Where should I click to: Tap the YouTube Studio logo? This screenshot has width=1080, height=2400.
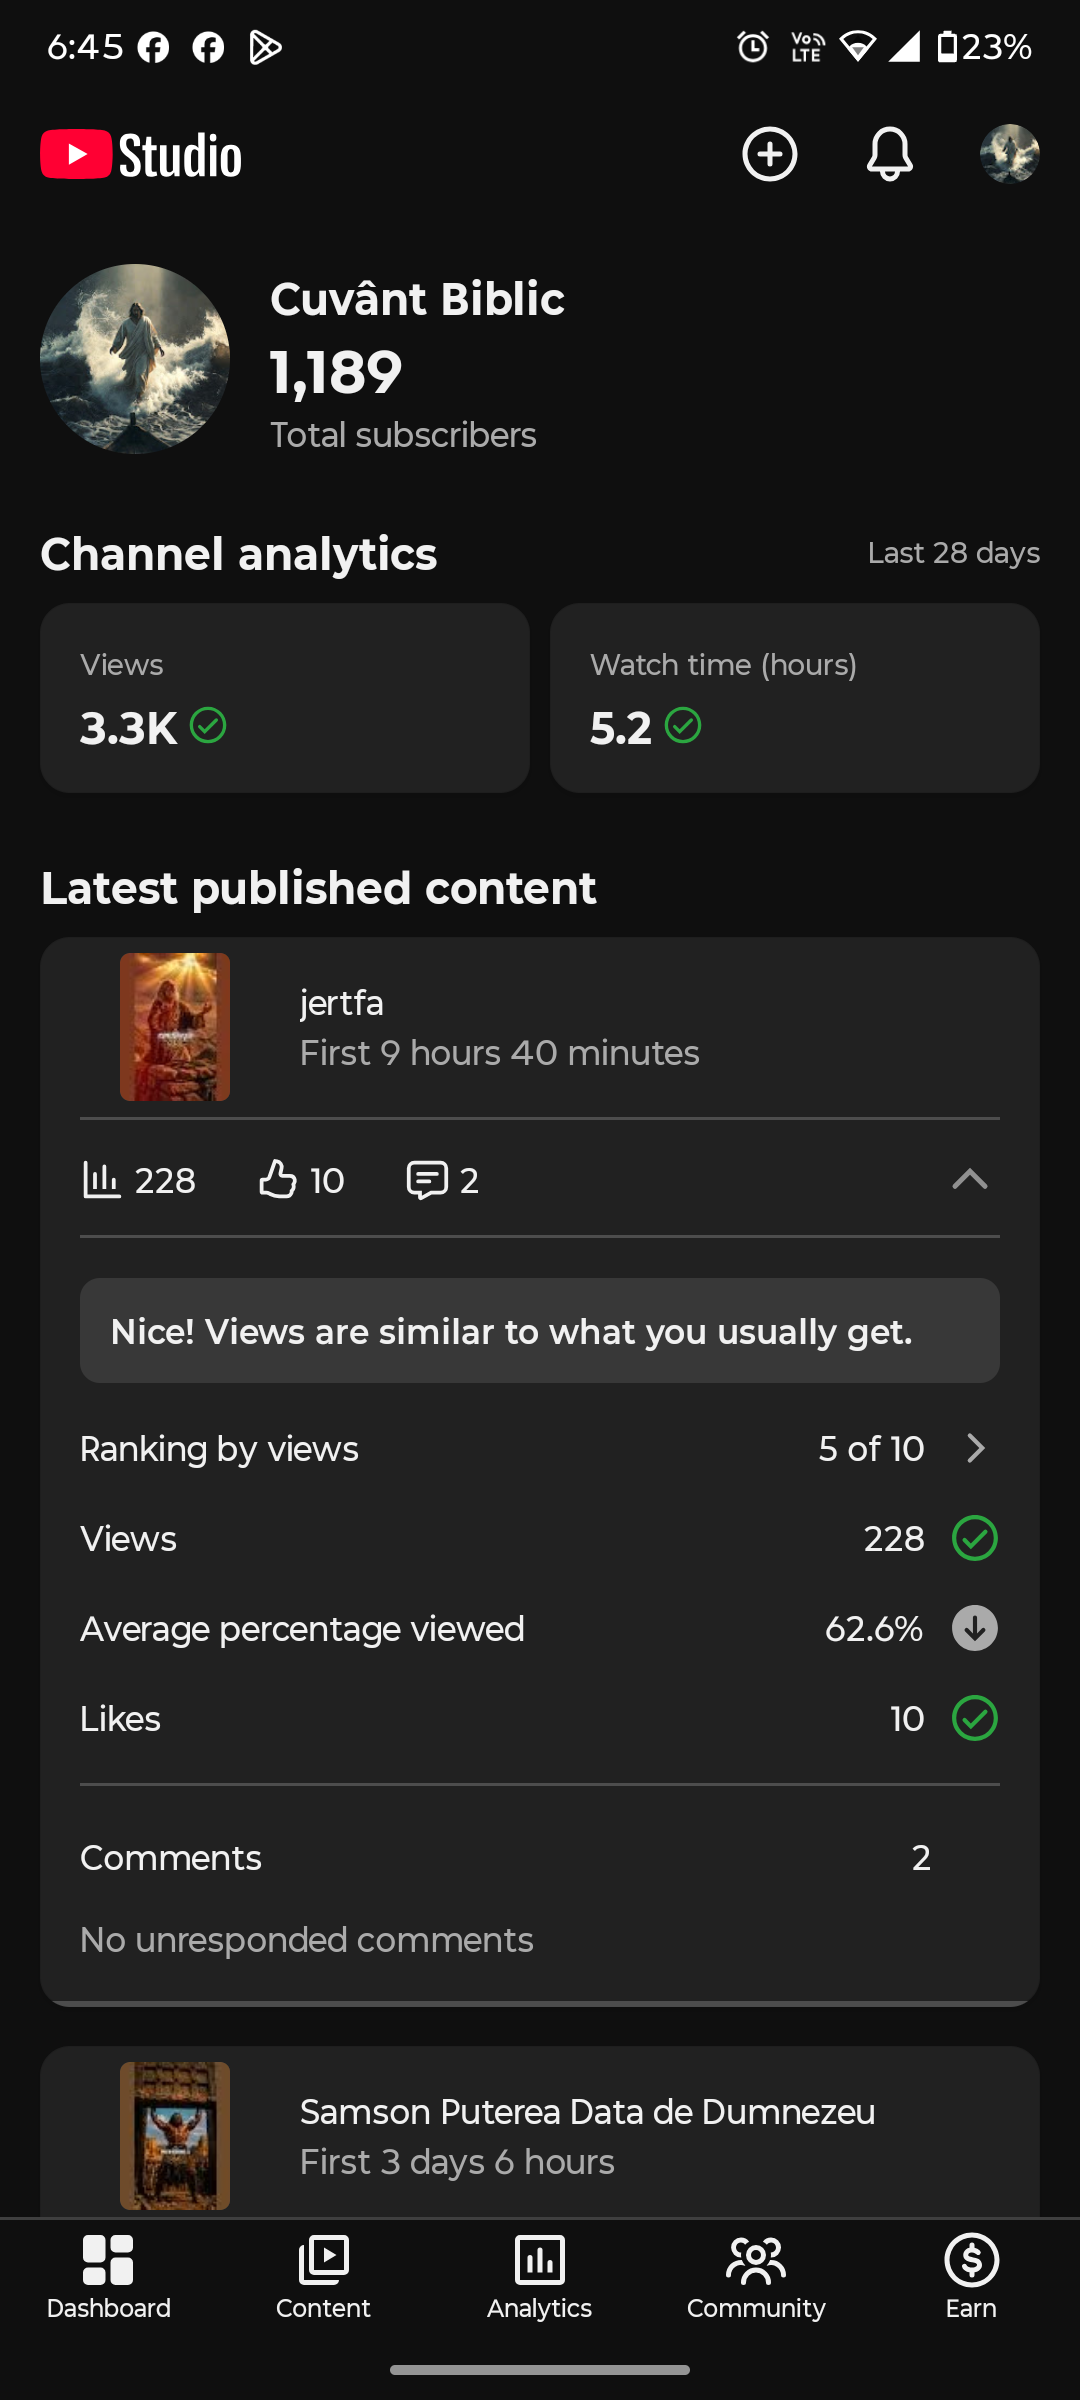click(x=141, y=155)
